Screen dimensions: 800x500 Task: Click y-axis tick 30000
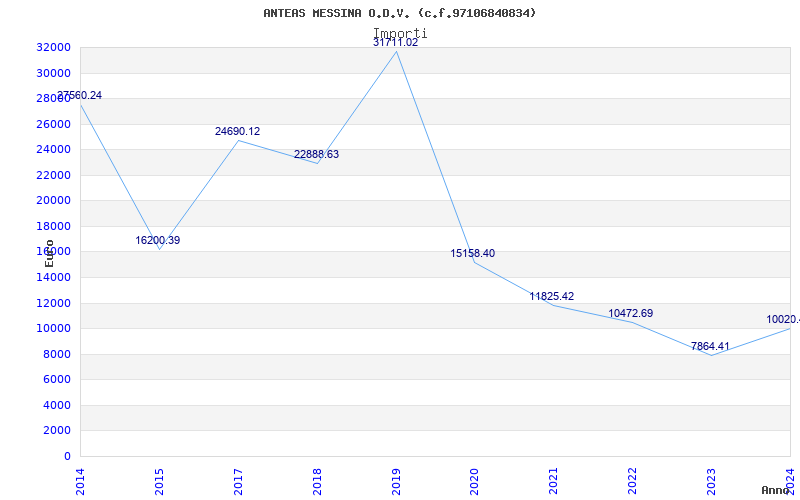click(x=53, y=73)
